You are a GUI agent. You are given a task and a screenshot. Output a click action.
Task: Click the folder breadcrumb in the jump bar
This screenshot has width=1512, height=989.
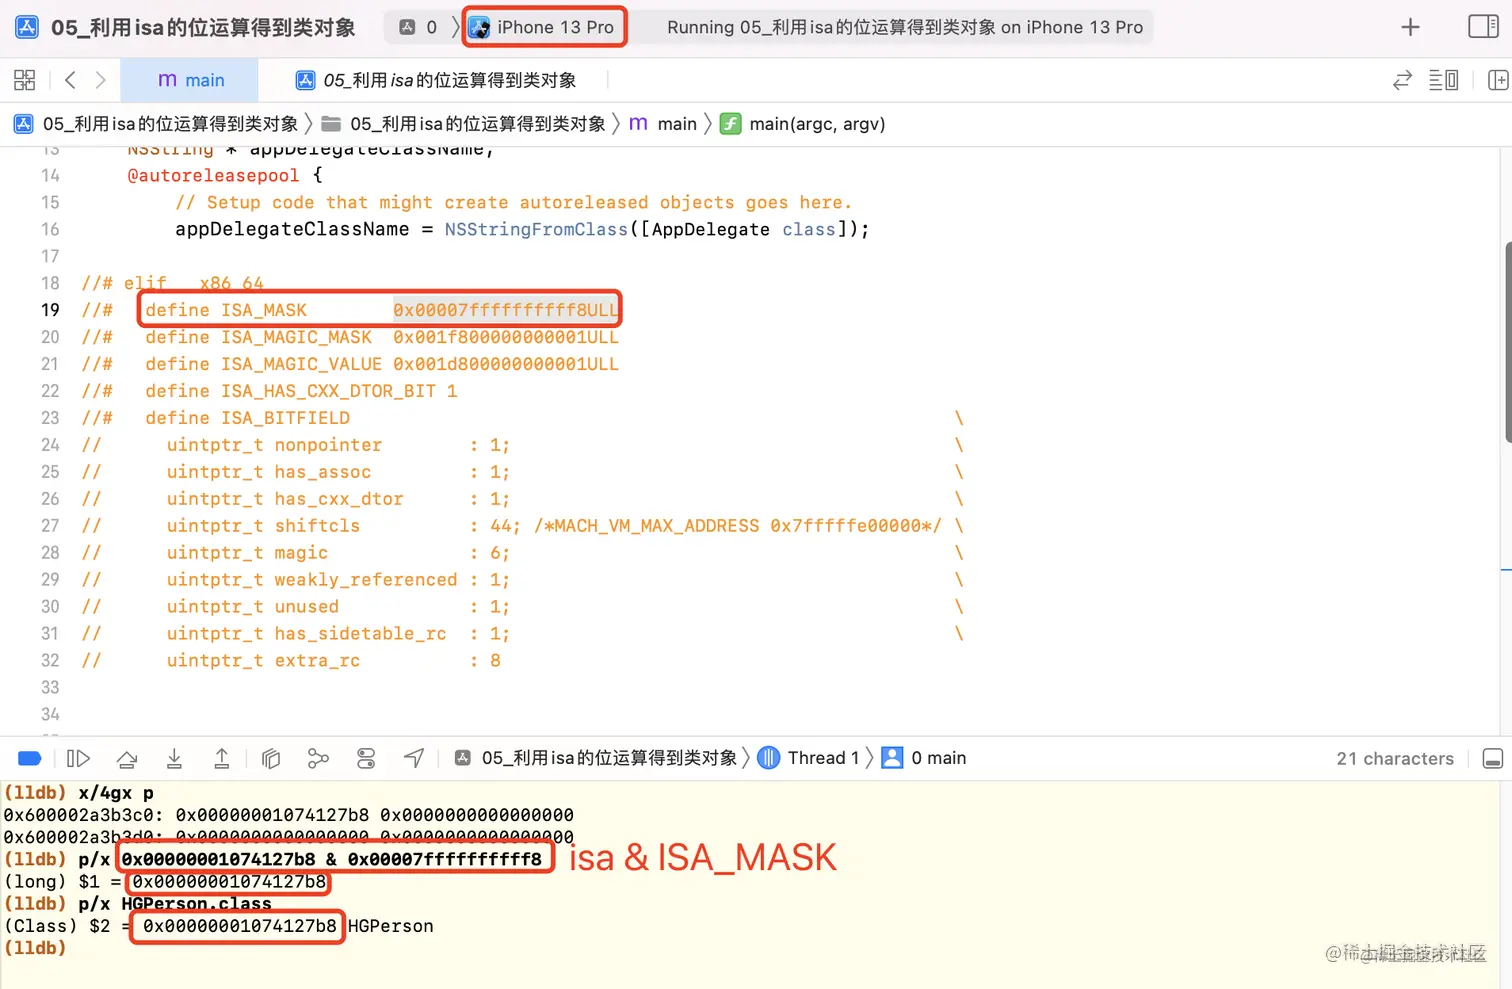coord(464,123)
